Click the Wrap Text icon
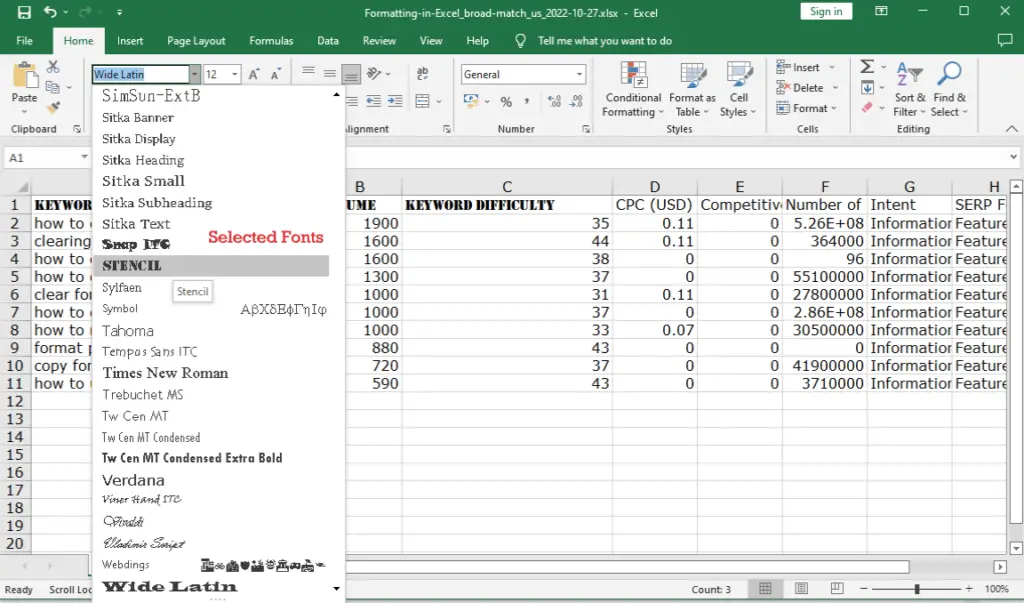Screen dimensions: 1024x603 click(423, 74)
